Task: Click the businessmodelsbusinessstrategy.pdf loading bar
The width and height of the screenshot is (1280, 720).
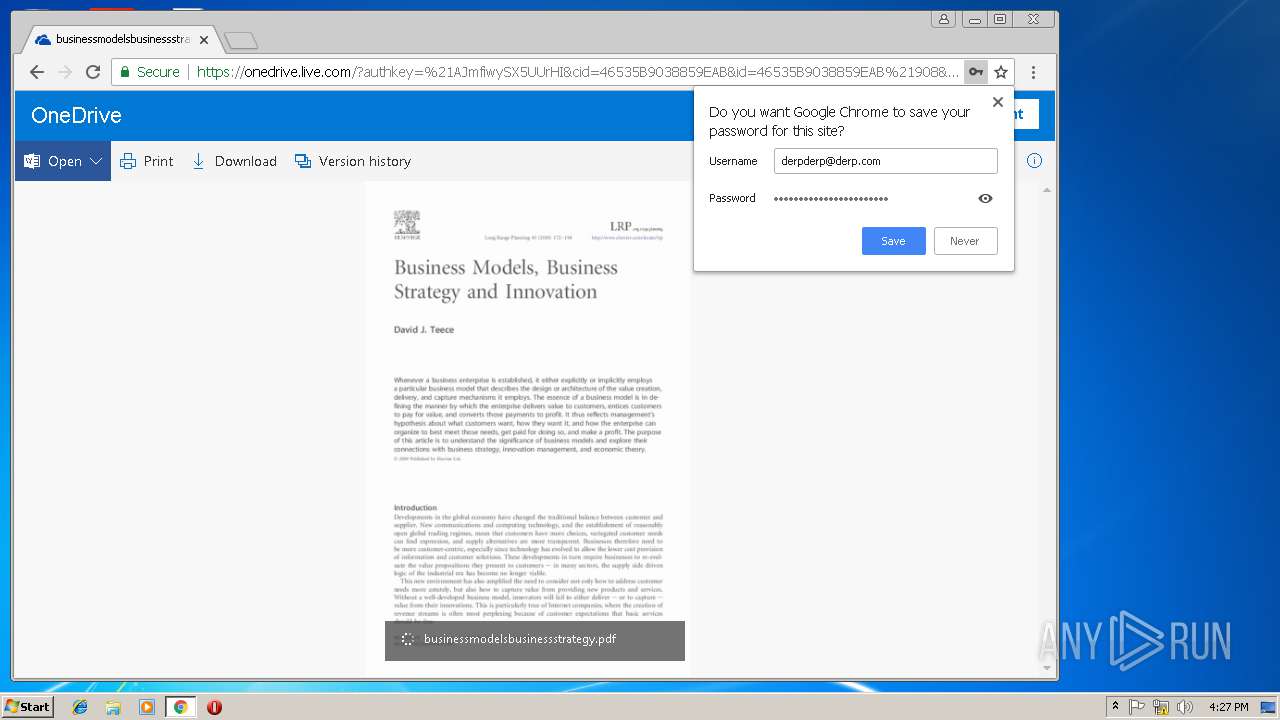Action: coord(535,640)
